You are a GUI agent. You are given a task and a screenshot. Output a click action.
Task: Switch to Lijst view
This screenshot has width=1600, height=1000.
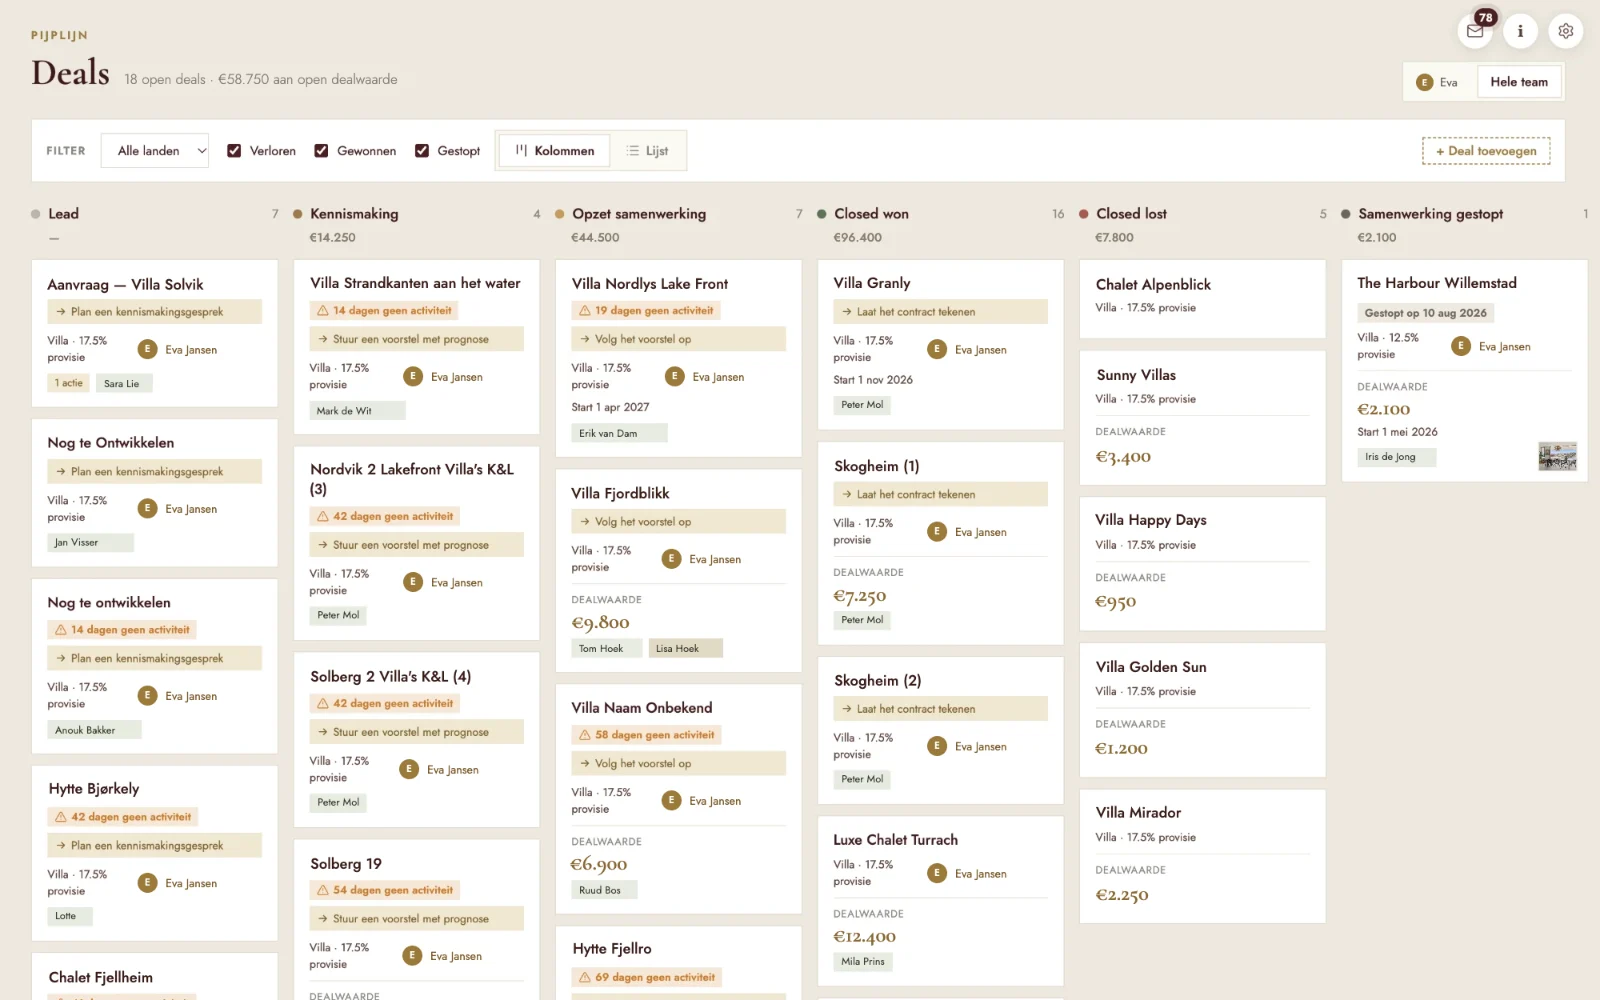(x=647, y=151)
